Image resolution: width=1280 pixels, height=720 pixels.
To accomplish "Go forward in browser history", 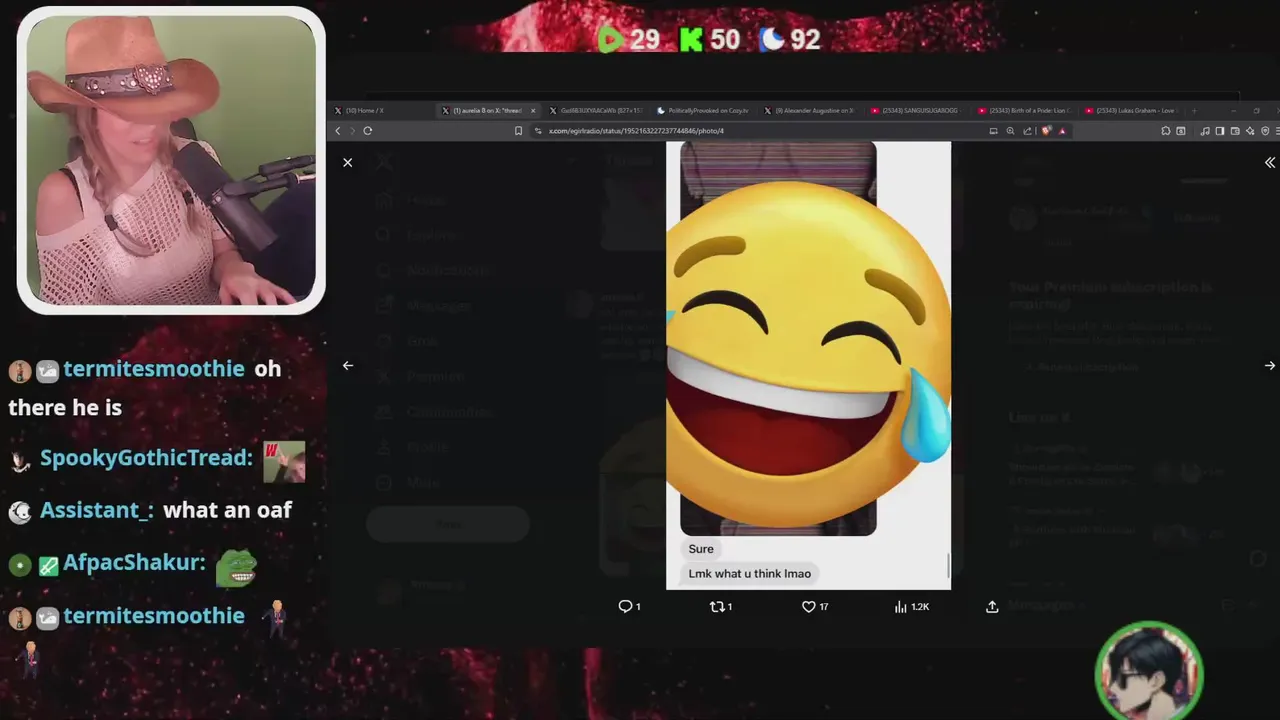I will [352, 131].
